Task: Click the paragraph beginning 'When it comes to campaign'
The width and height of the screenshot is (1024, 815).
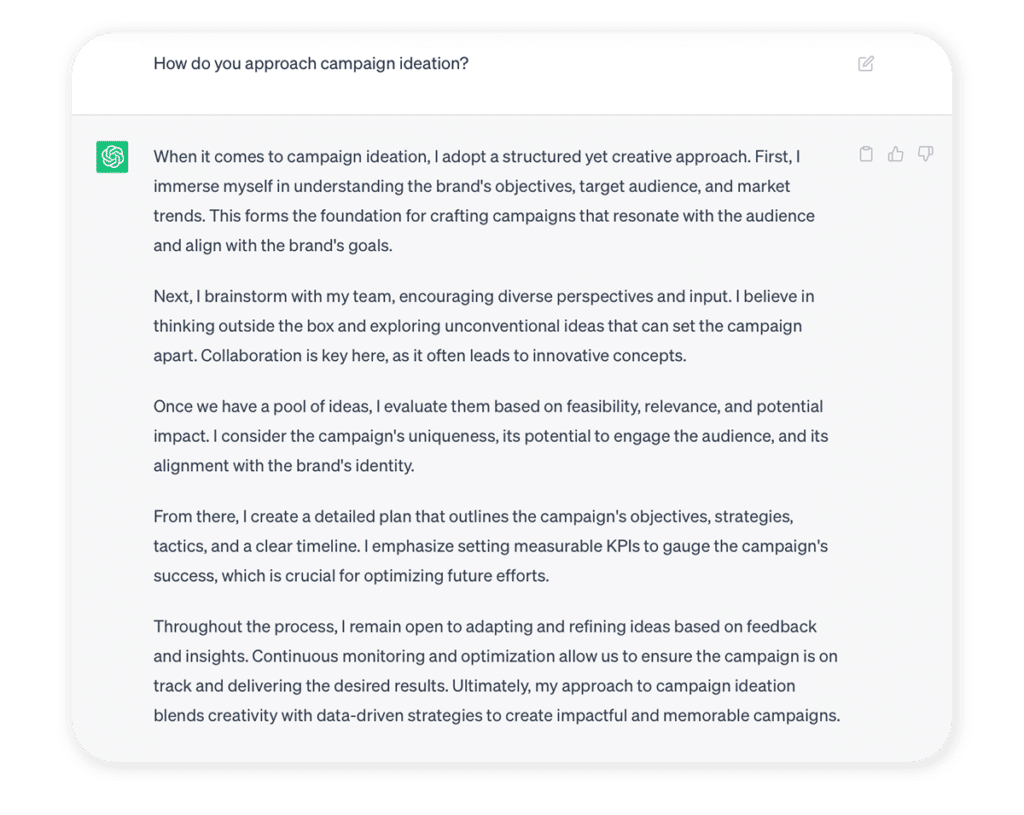Action: tap(484, 201)
